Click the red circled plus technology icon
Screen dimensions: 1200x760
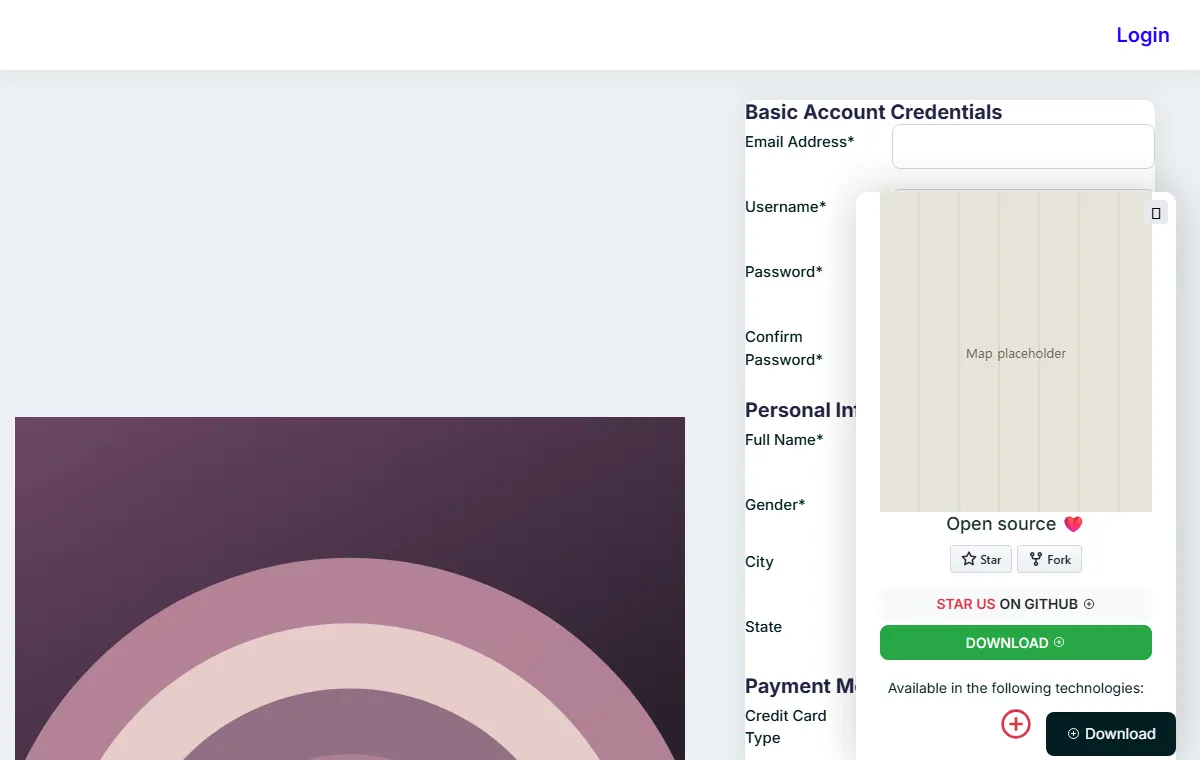(x=1016, y=724)
